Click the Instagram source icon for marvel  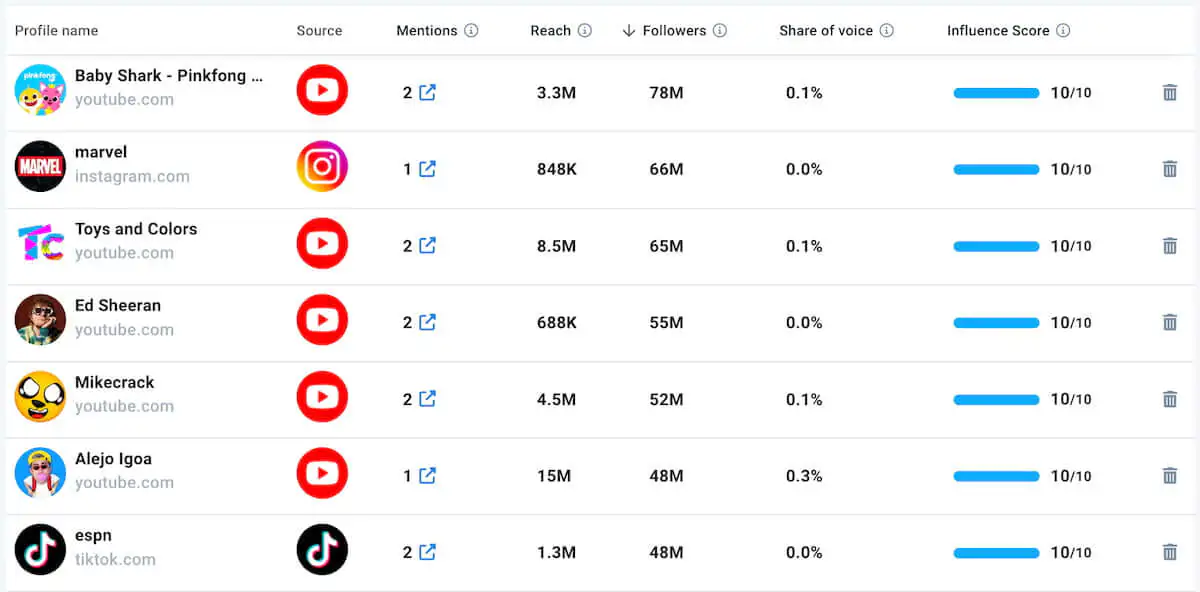tap(322, 167)
